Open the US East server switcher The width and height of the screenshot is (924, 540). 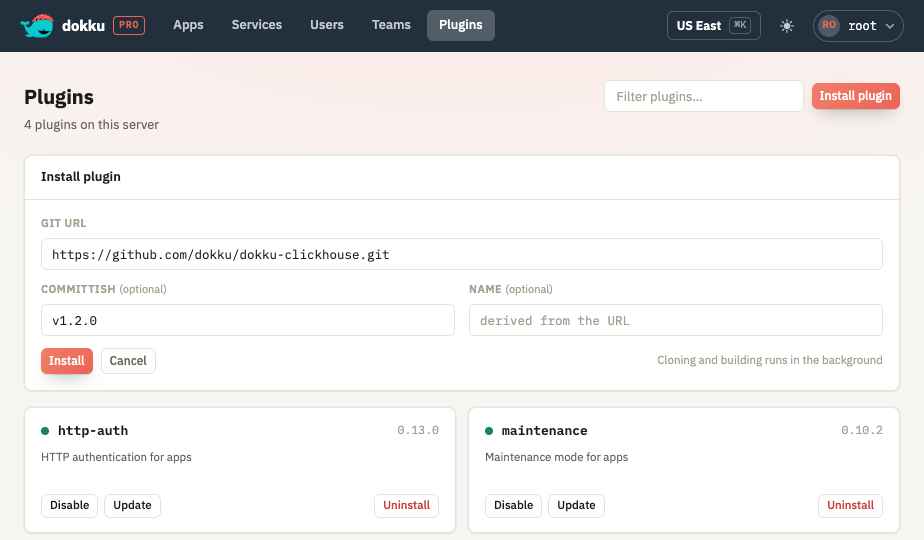click(x=714, y=26)
